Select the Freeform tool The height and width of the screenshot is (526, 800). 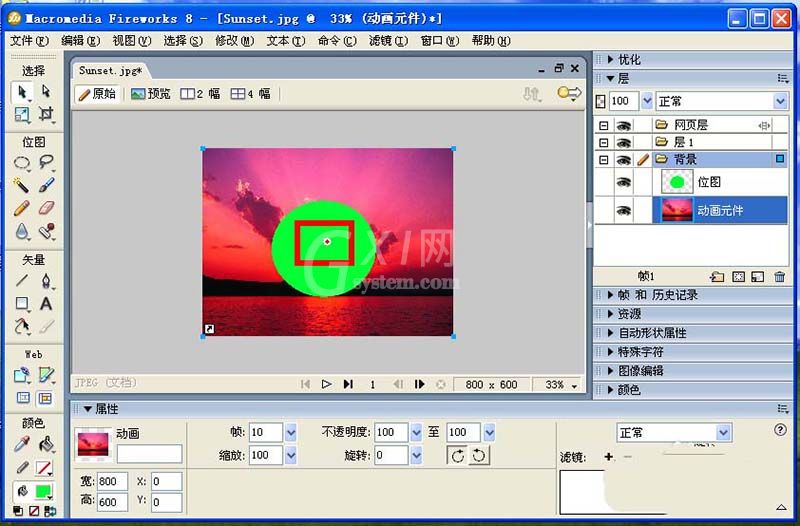click(22, 327)
